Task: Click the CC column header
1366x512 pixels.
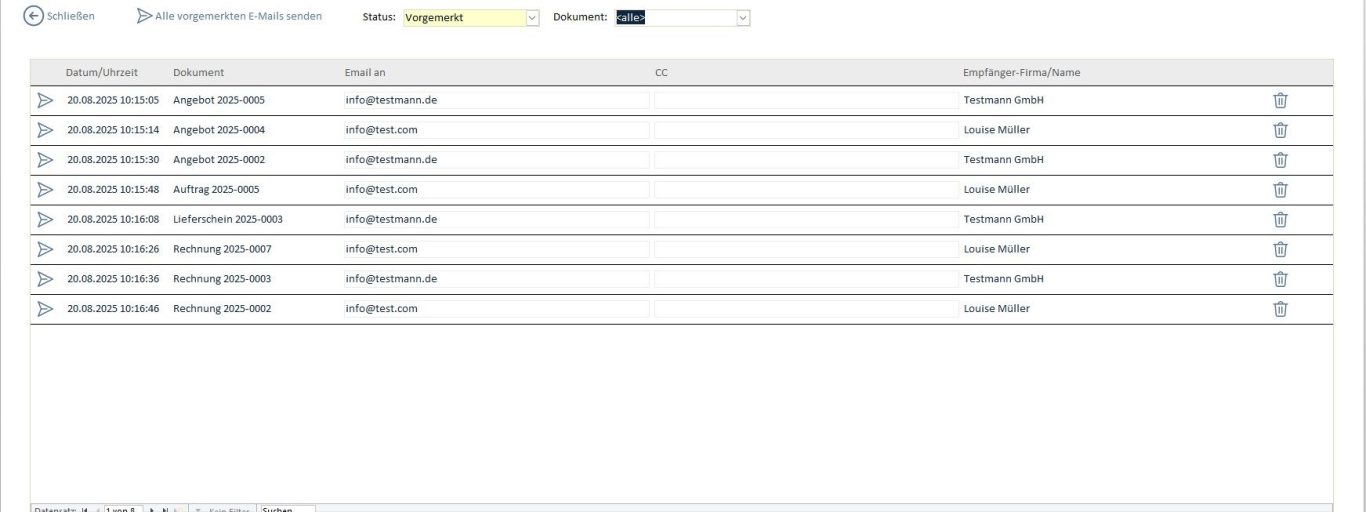Action: click(x=661, y=73)
